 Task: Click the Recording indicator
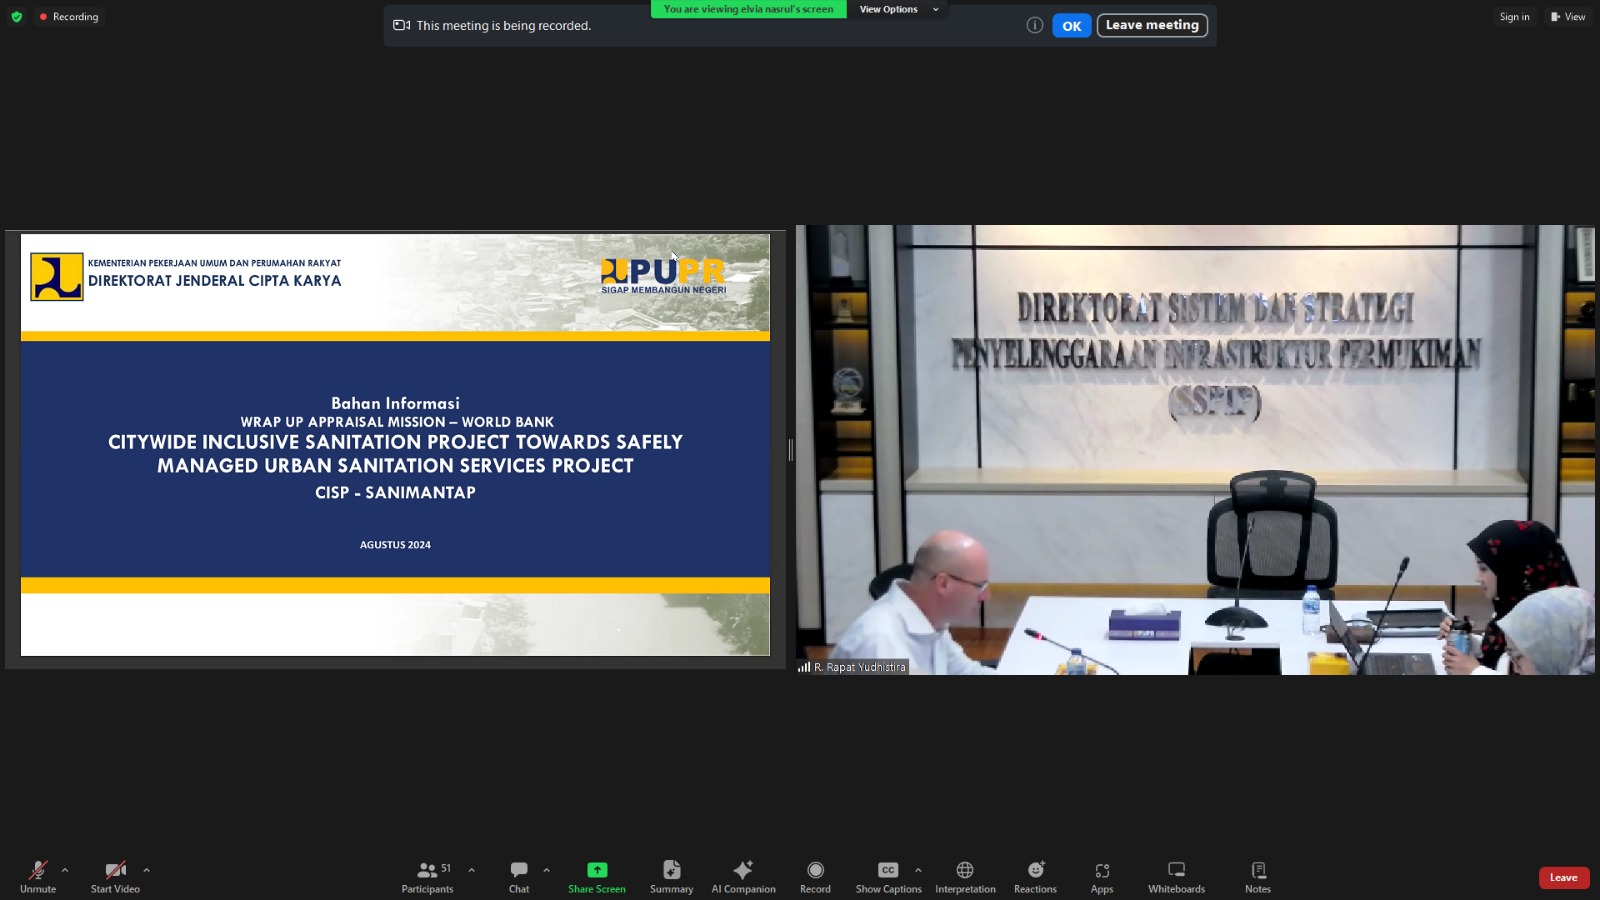(69, 17)
